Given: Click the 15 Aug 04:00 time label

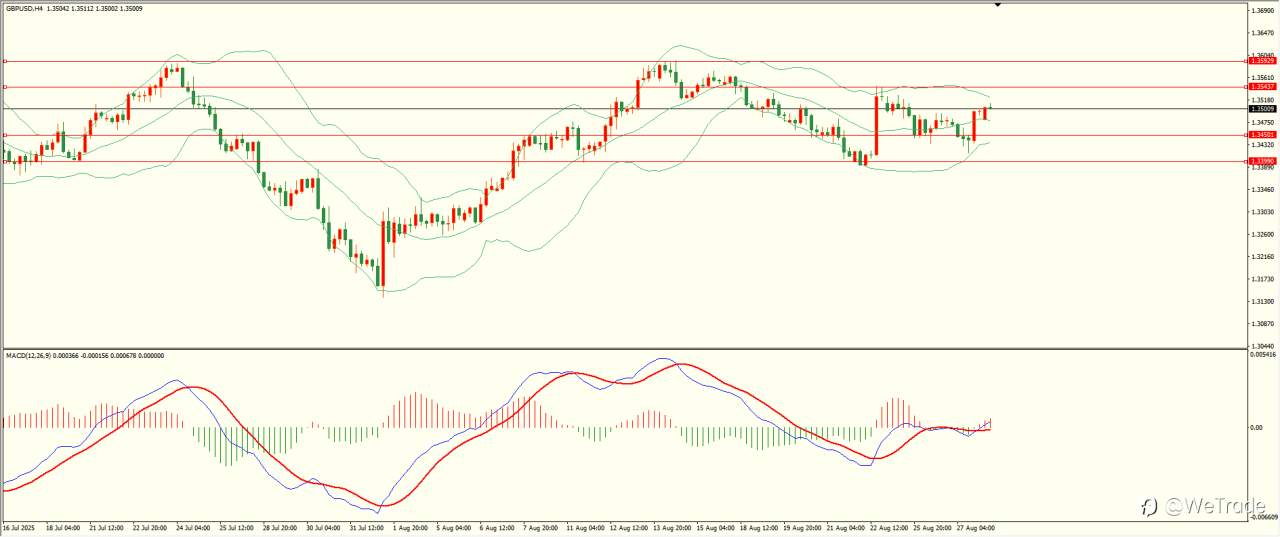Looking at the screenshot, I should point(714,527).
